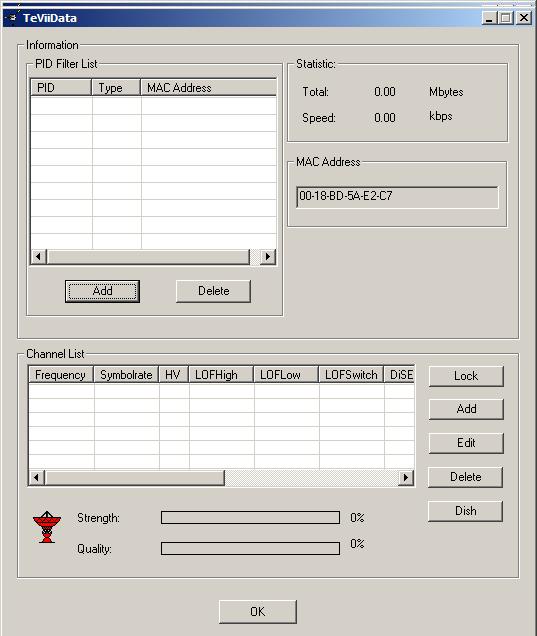
Task: Click the red satellite dish icon
Action: [47, 526]
